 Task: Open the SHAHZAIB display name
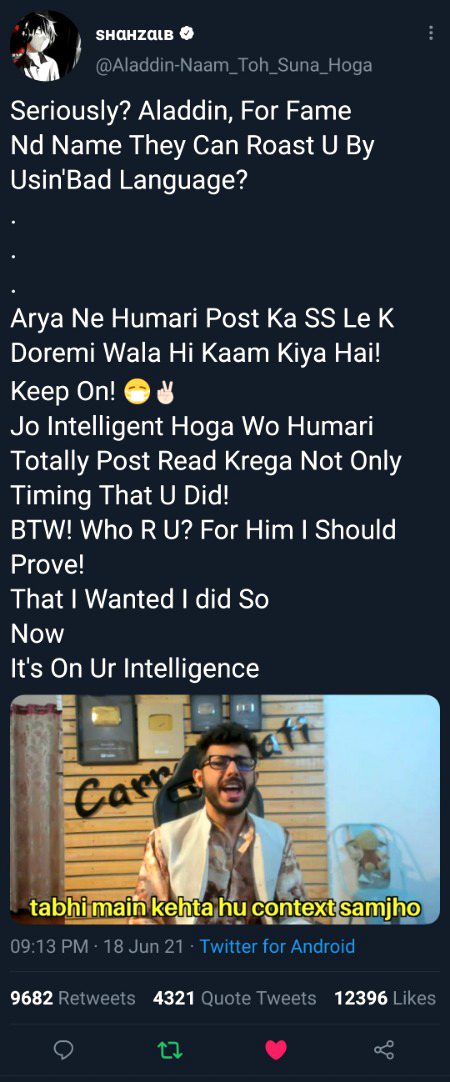(135, 33)
